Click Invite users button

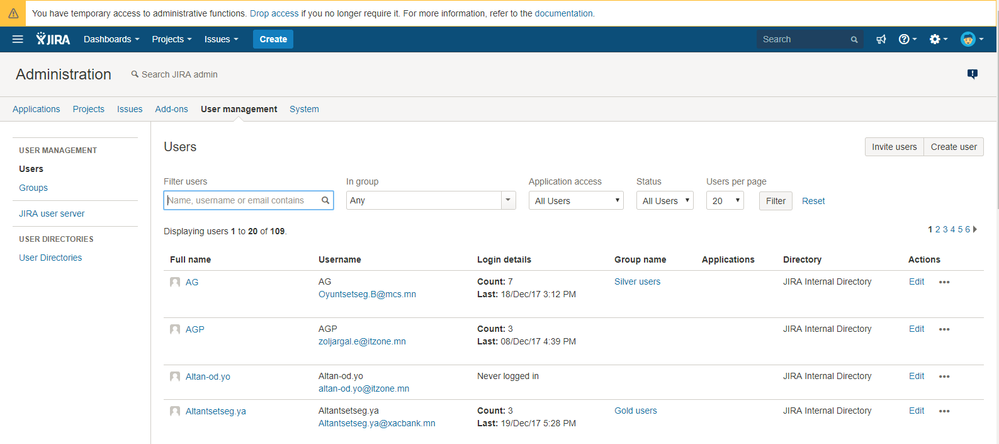click(894, 147)
